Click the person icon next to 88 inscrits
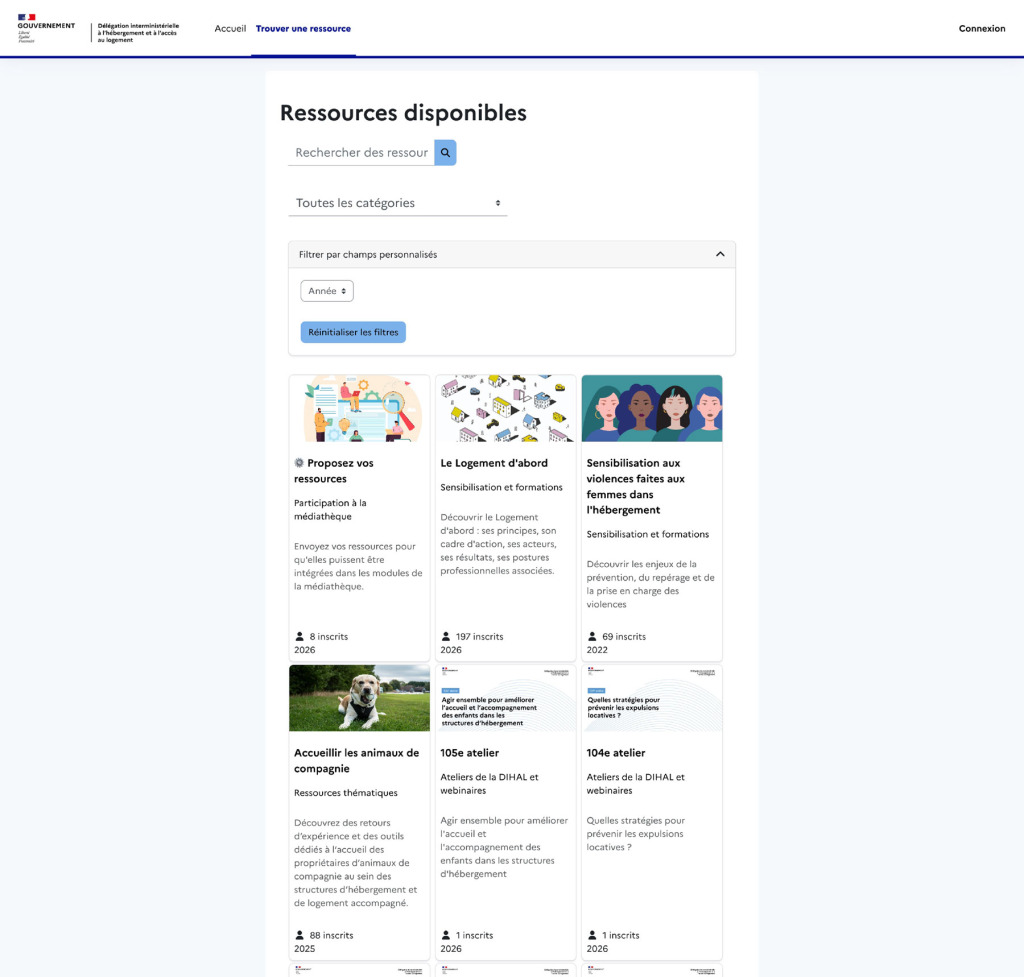 coord(300,935)
